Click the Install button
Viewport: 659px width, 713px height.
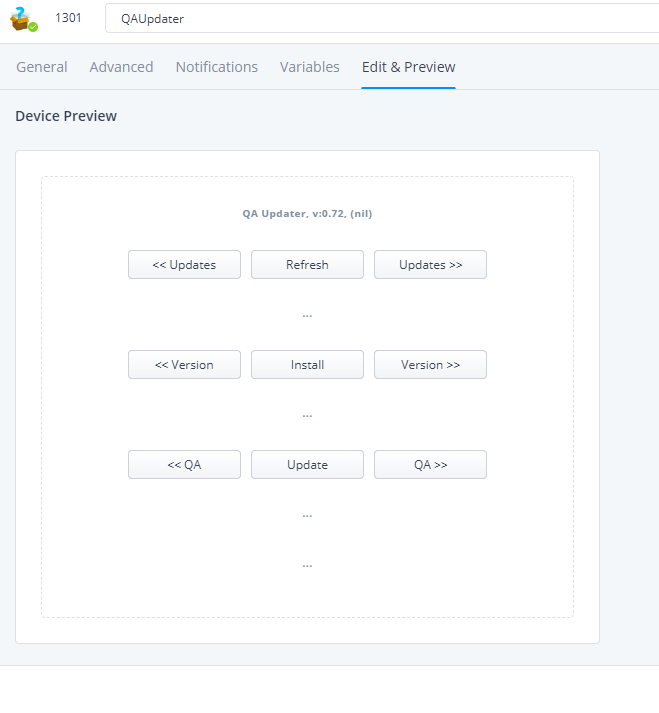tap(307, 365)
